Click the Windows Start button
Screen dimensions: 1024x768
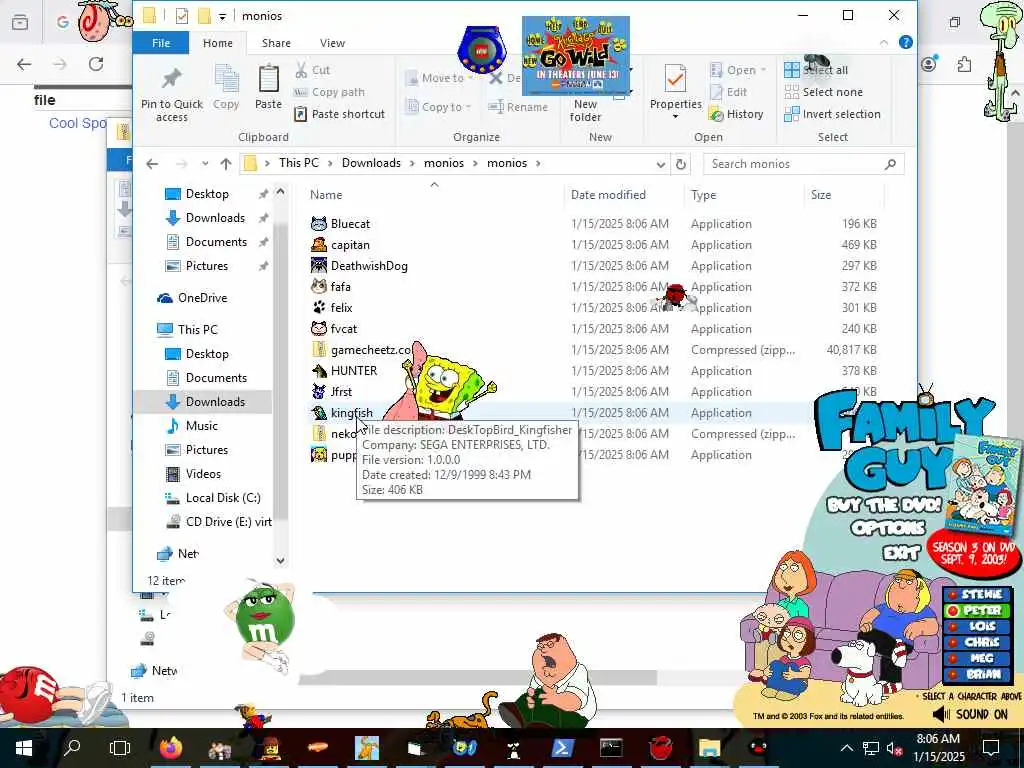[24, 748]
